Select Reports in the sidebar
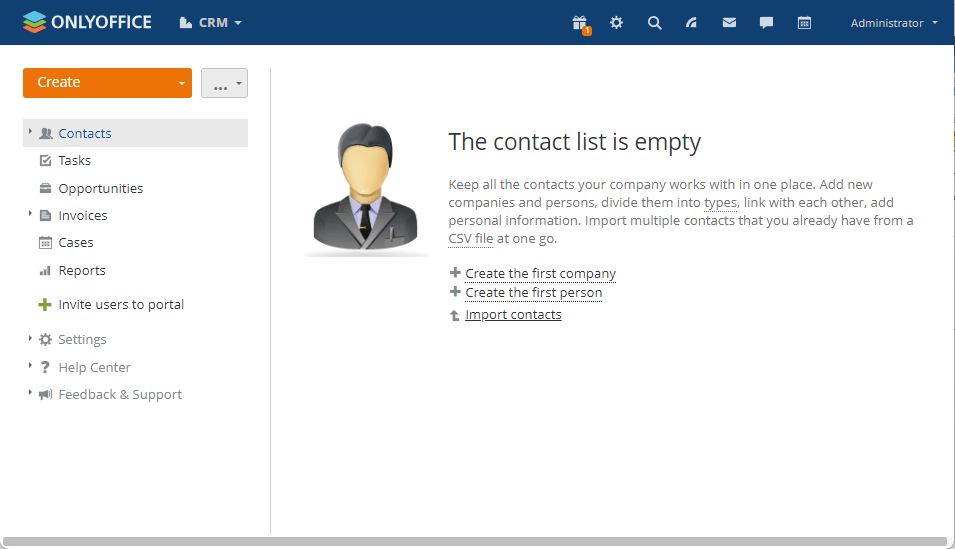The width and height of the screenshot is (955, 549). 81,270
